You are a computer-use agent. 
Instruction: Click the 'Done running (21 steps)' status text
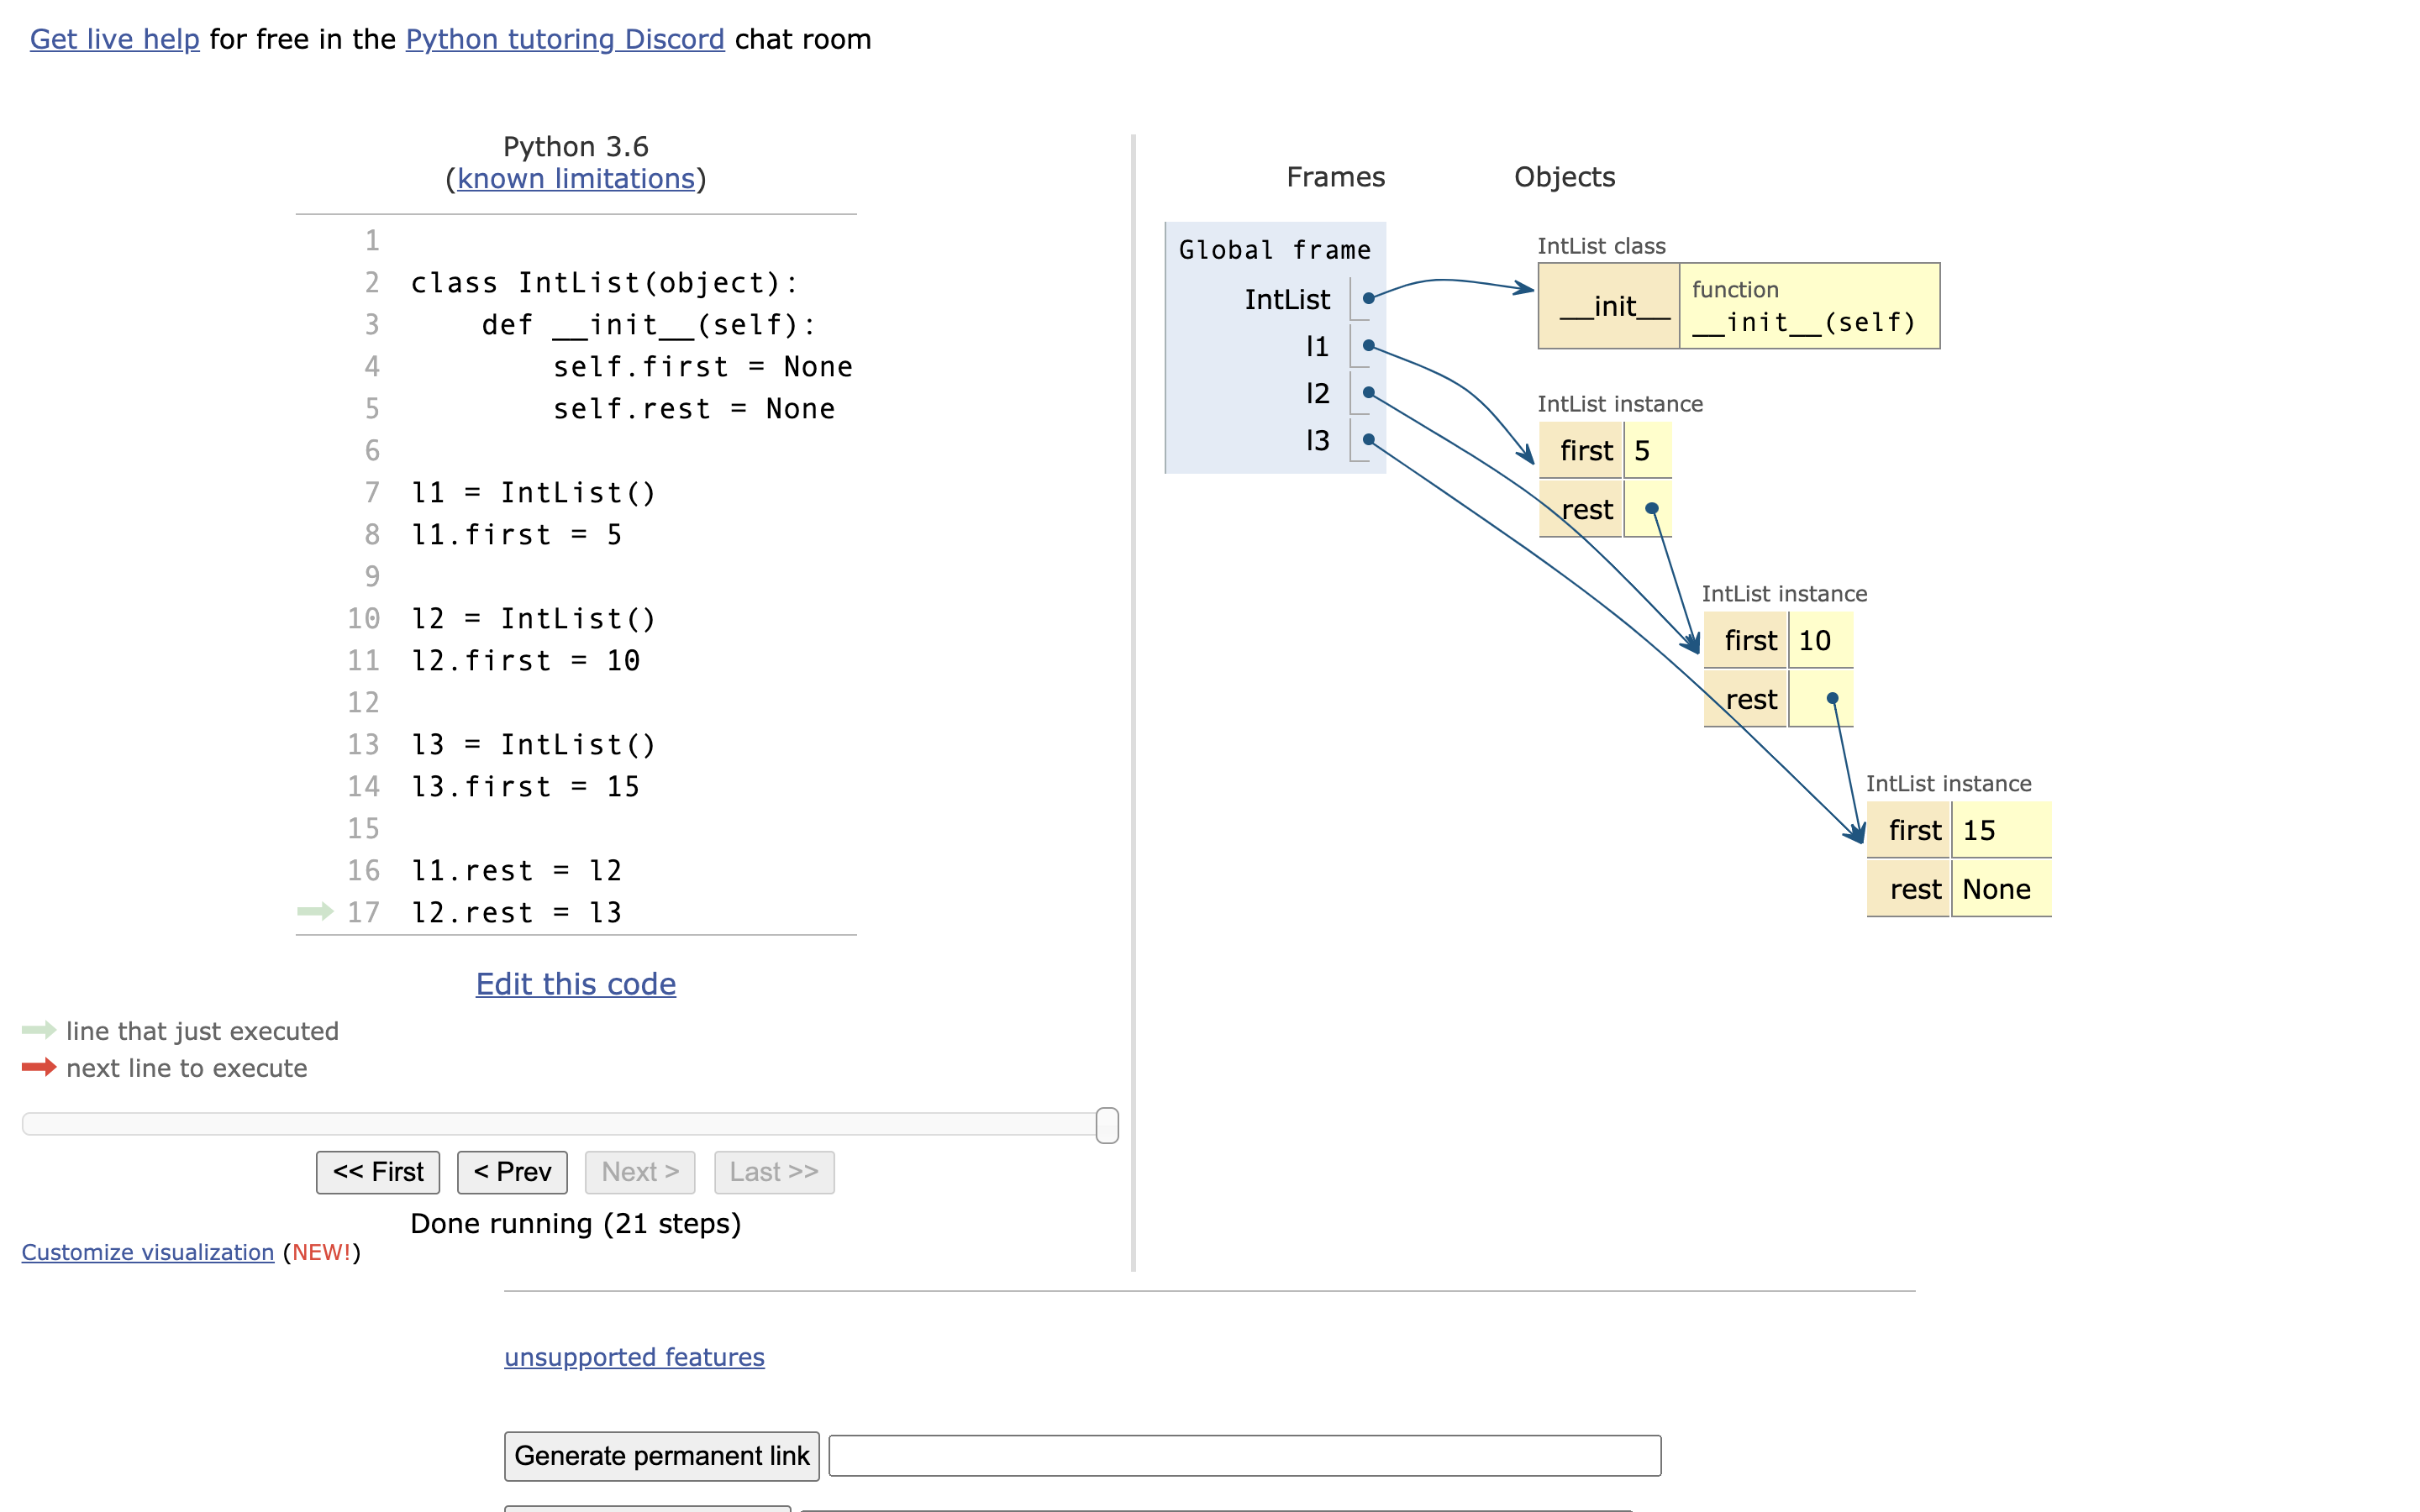pyautogui.click(x=576, y=1224)
